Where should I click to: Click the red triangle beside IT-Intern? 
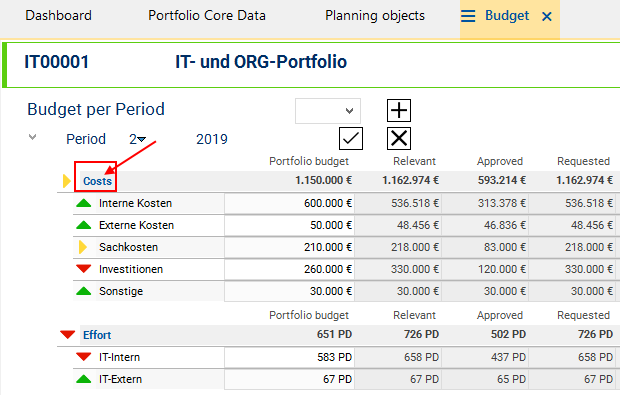point(83,357)
